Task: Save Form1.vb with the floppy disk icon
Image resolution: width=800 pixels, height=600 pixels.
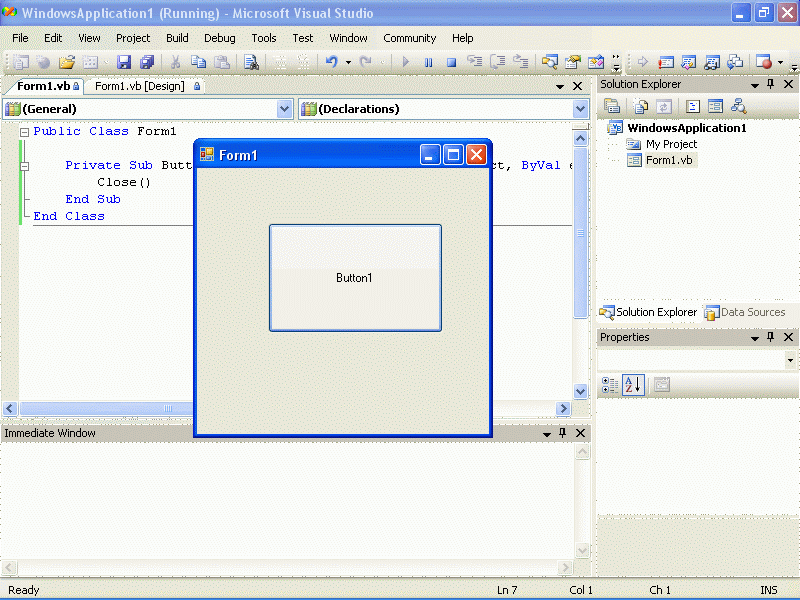Action: (x=124, y=62)
